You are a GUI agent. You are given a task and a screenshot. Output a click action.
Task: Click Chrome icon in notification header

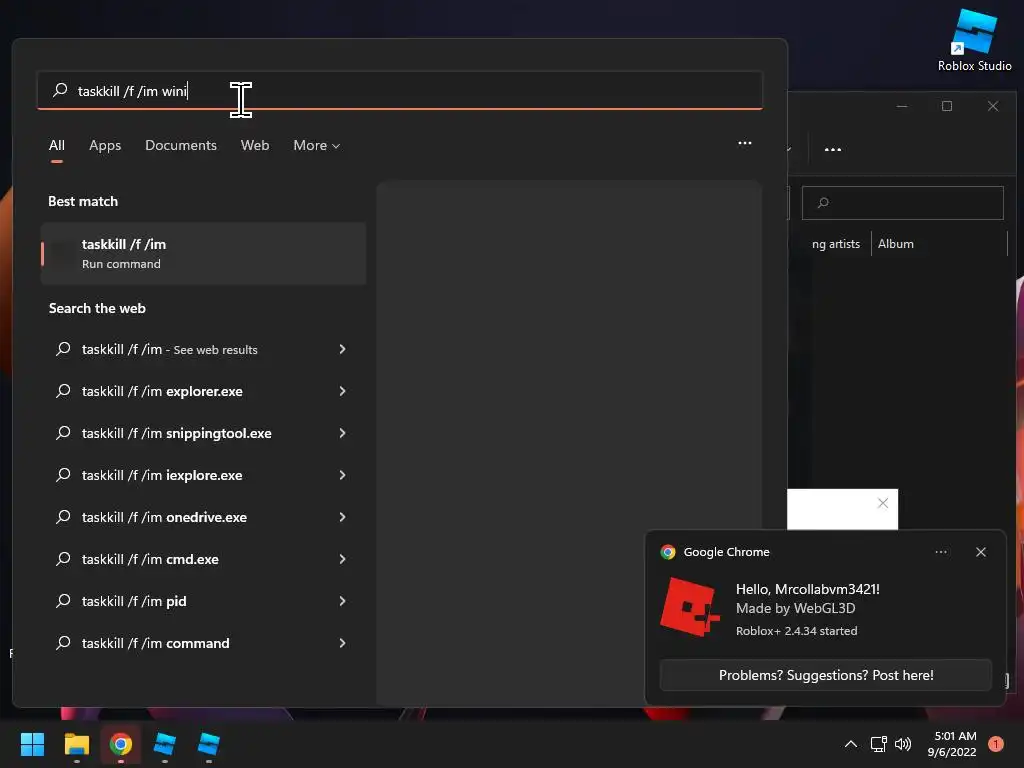tap(667, 552)
